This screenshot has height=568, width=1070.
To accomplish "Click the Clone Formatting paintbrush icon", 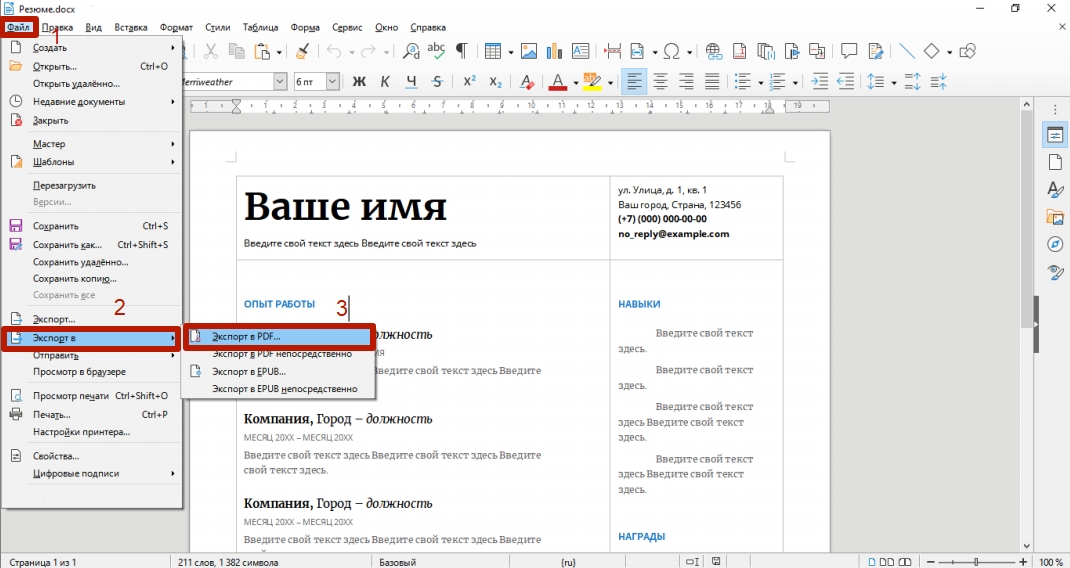I will [301, 51].
